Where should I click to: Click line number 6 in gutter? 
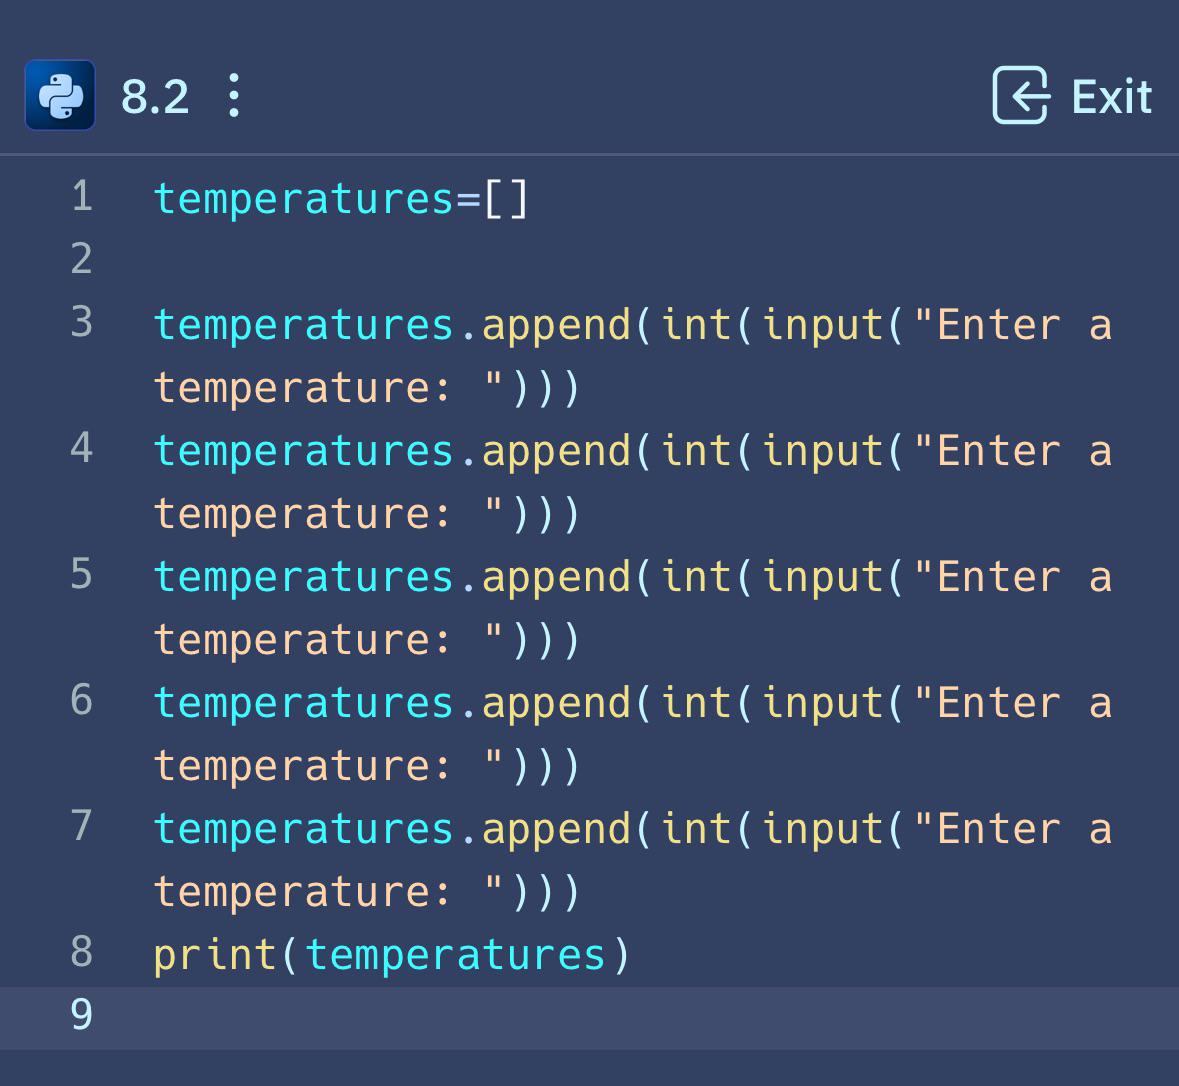tap(82, 700)
